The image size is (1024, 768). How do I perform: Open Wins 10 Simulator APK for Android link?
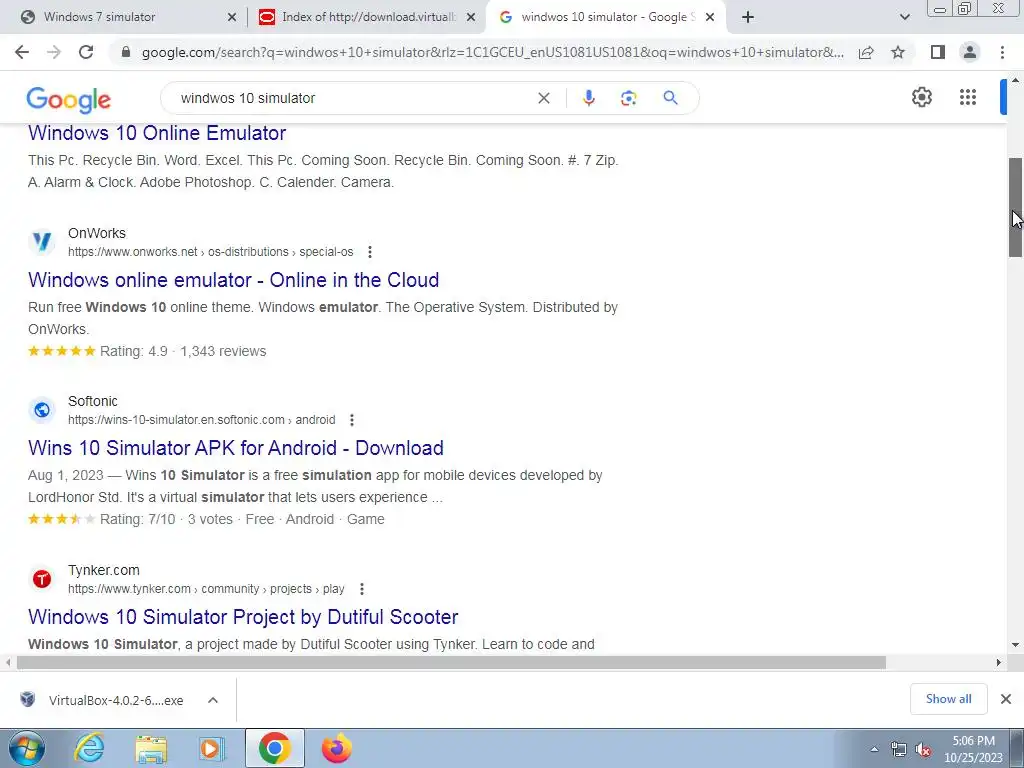[236, 448]
